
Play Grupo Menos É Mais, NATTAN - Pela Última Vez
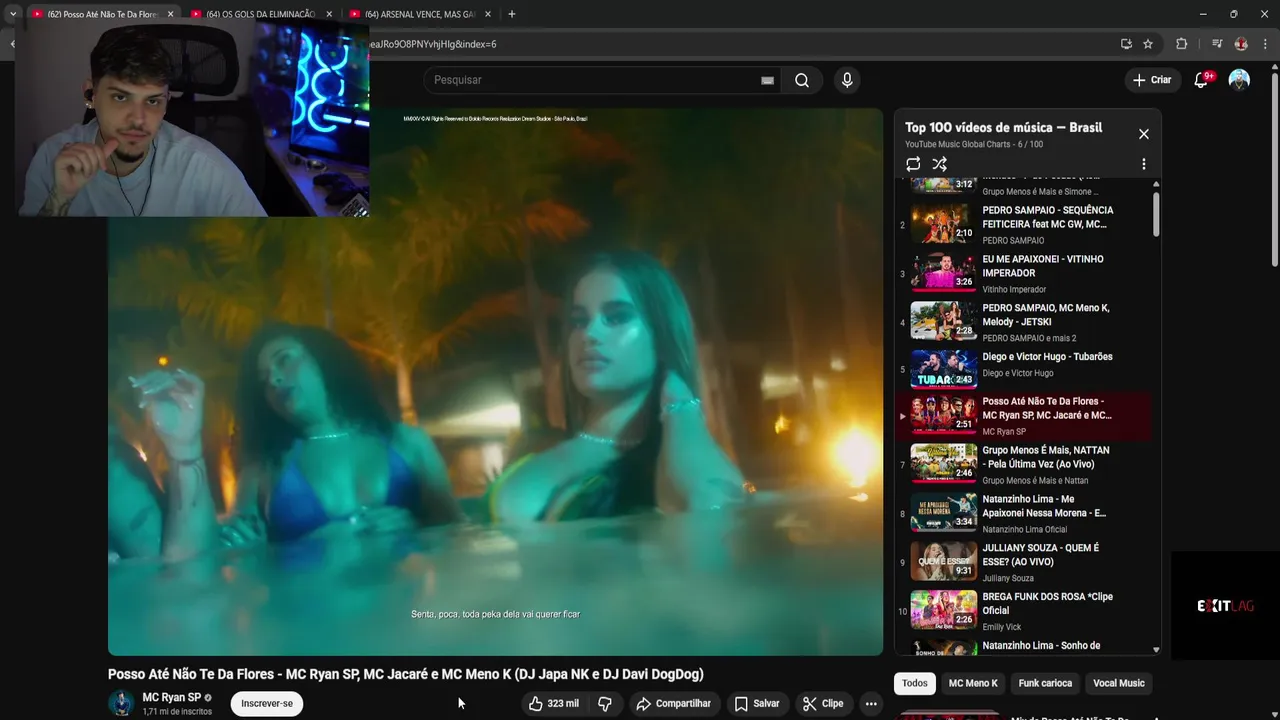pyautogui.click(x=1024, y=464)
